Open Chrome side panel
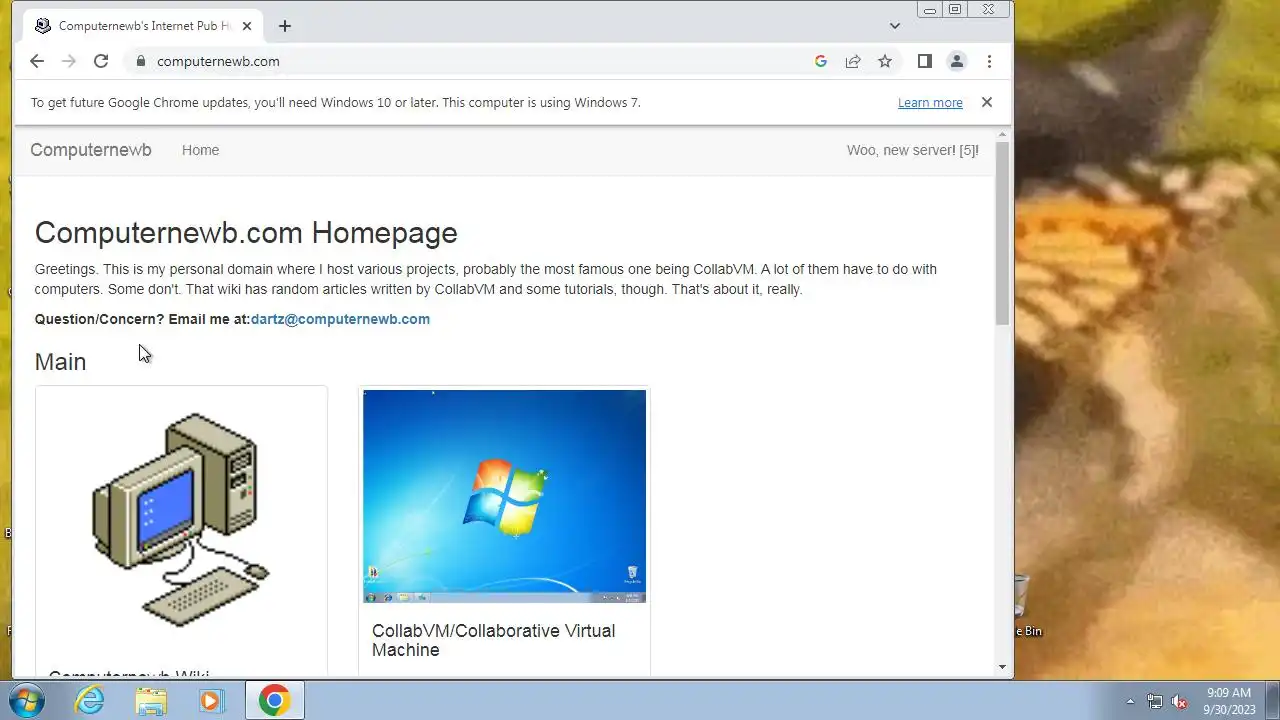Screen dimensions: 1280x720 pos(925,61)
